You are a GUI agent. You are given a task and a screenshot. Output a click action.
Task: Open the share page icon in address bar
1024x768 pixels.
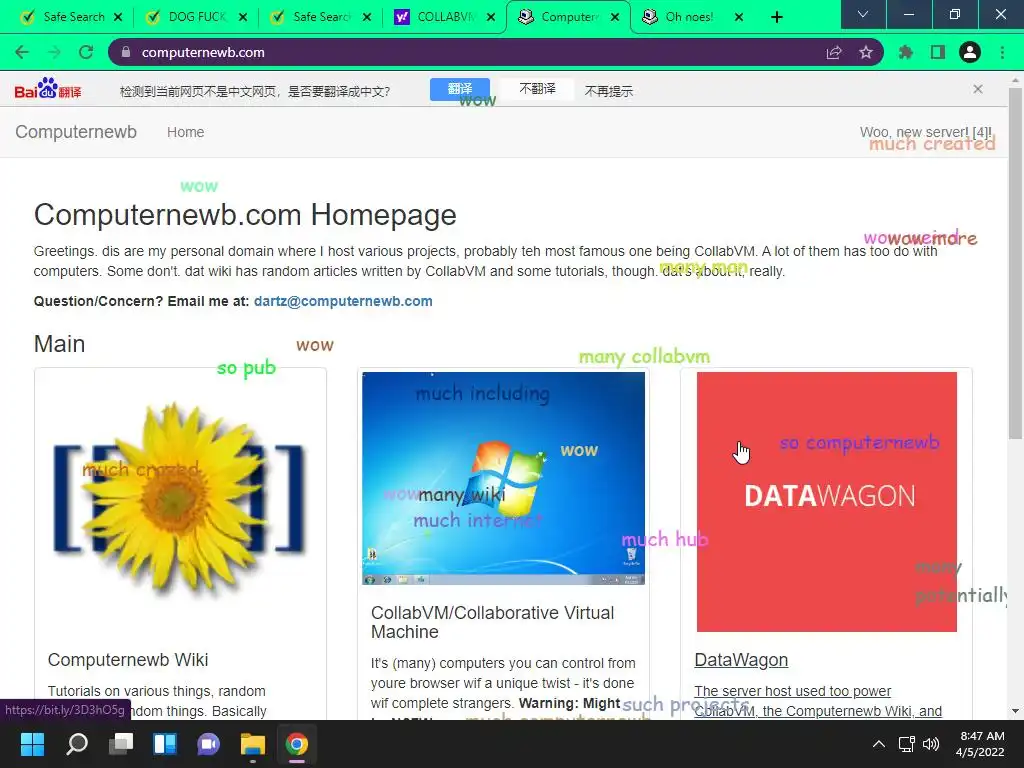pyautogui.click(x=833, y=52)
